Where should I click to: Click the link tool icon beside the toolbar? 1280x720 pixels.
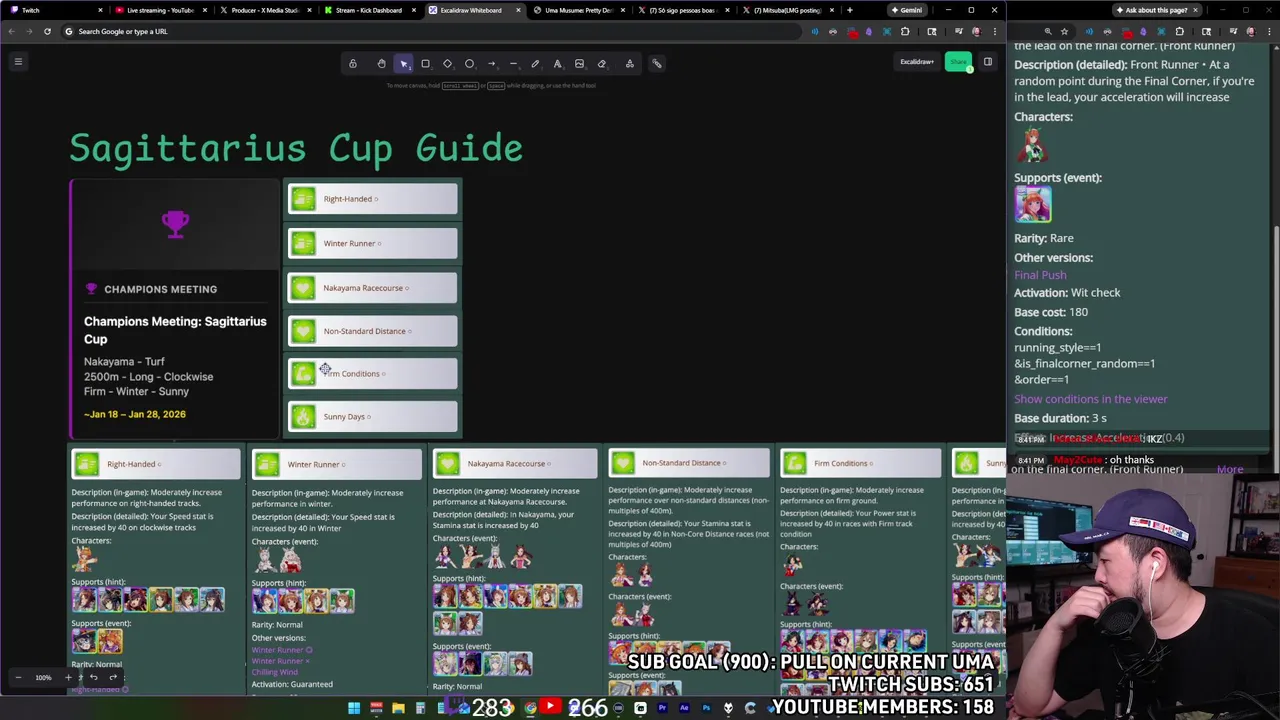pyautogui.click(x=657, y=64)
